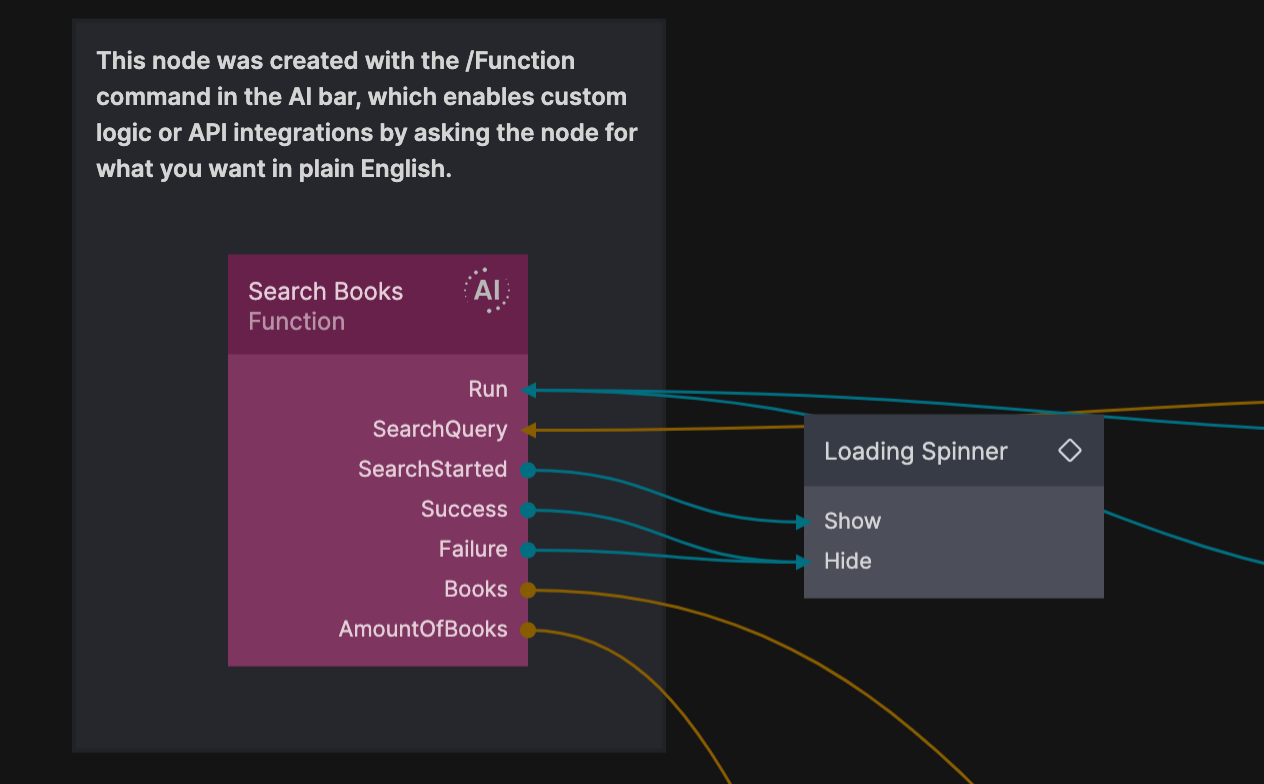Click the AmountOfBooks output port dot

click(528, 630)
